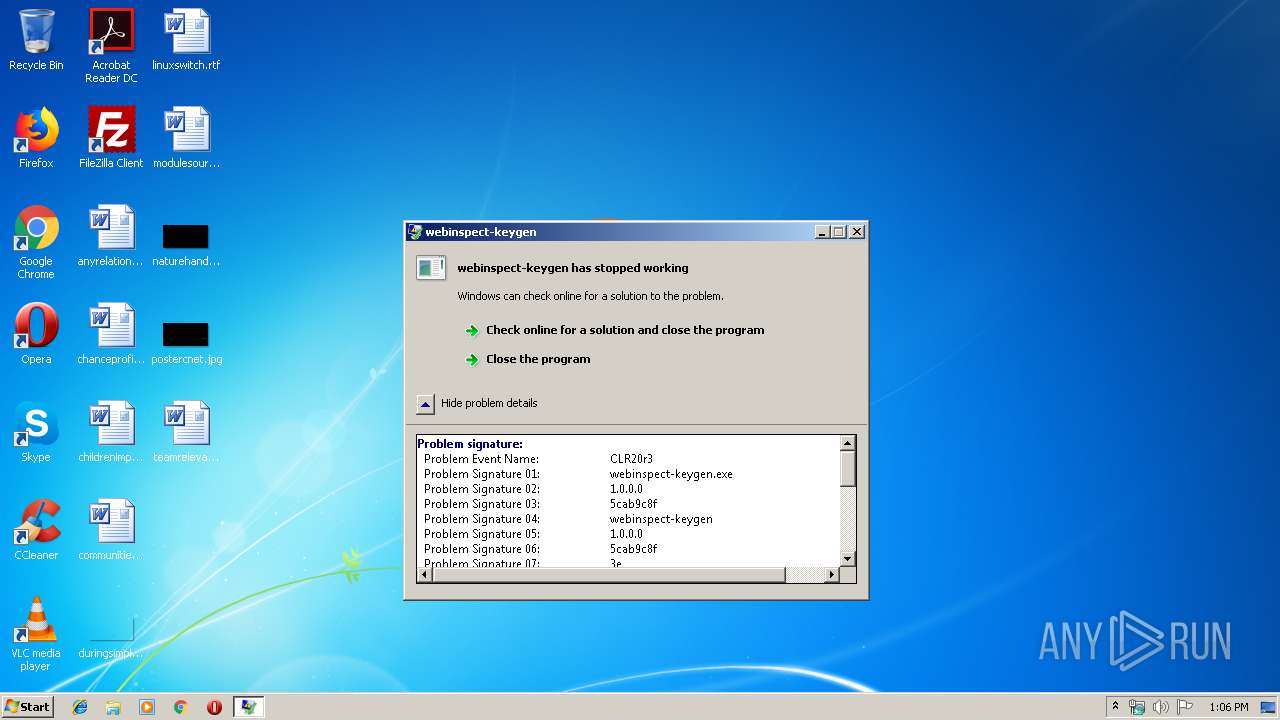This screenshot has height=720, width=1280.
Task: Select webinspect-keygen.exe signature value
Action: (671, 474)
